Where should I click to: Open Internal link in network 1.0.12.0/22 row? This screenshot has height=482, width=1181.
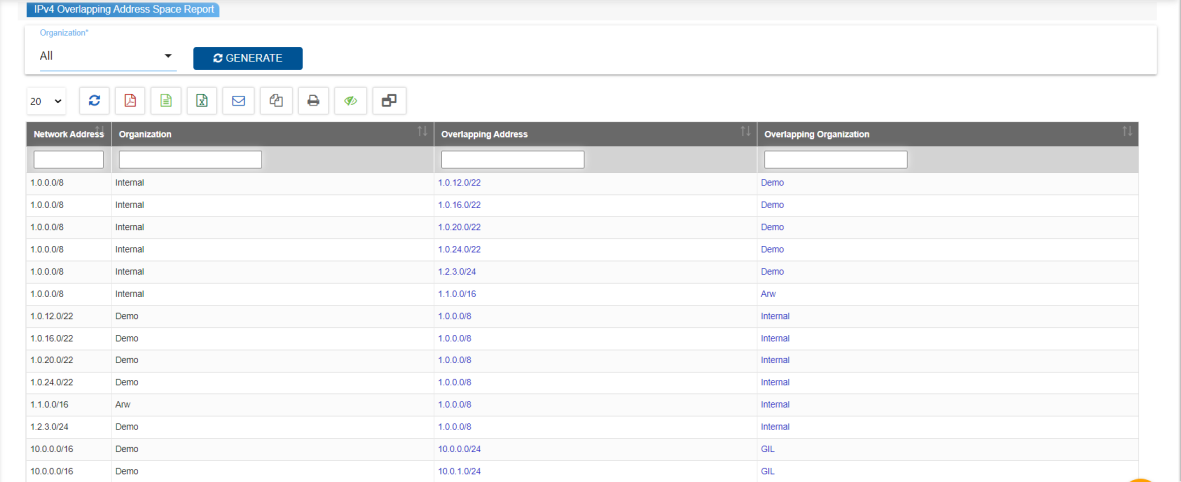pyautogui.click(x=776, y=316)
